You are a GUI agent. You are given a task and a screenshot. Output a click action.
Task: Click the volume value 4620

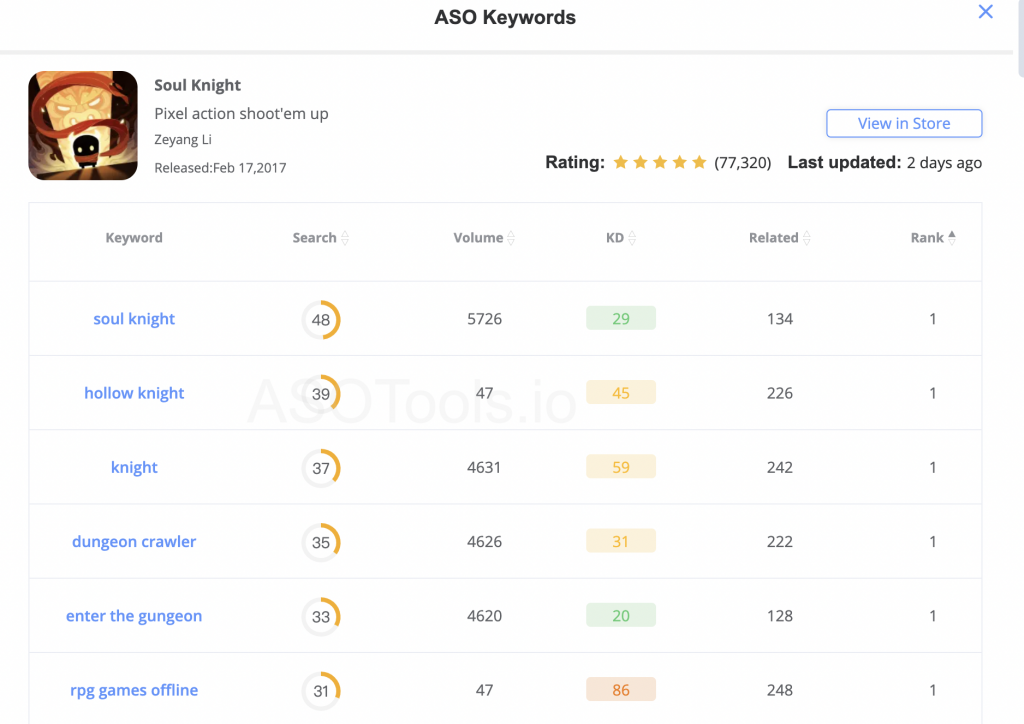tap(485, 616)
